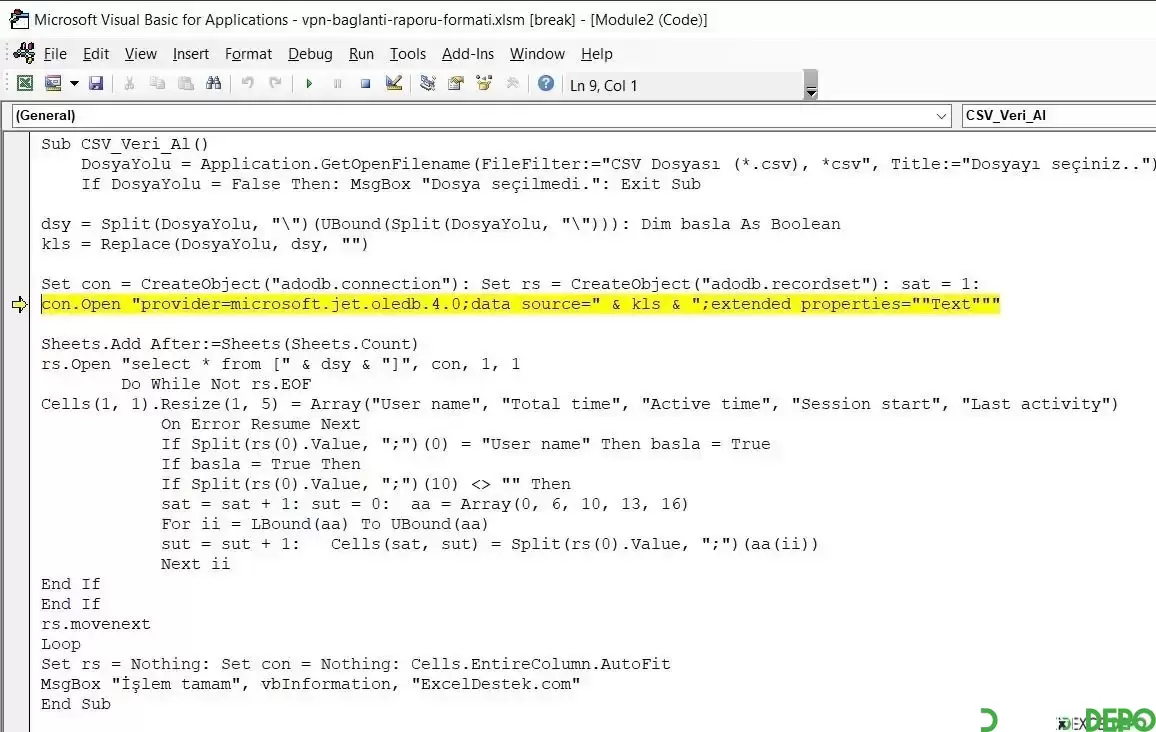Open the File menu
This screenshot has height=732, width=1156.
(x=55, y=54)
